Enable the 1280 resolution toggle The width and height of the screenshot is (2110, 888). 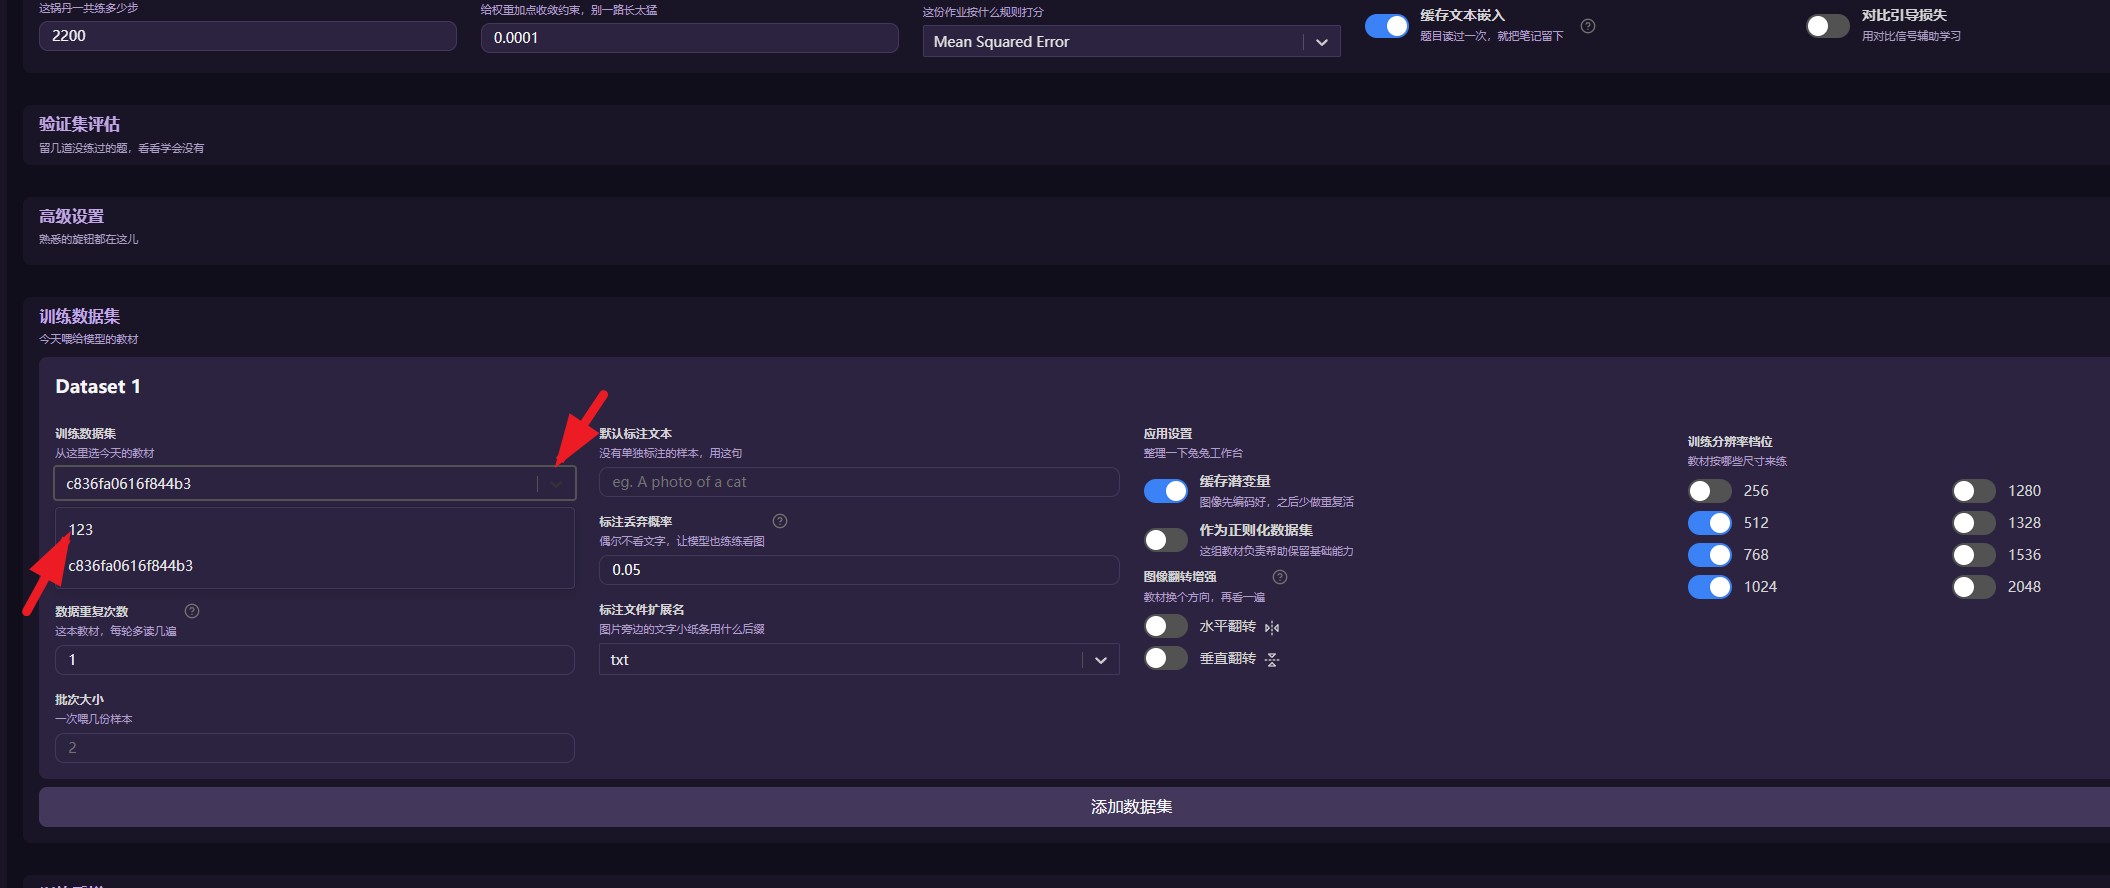point(1974,491)
